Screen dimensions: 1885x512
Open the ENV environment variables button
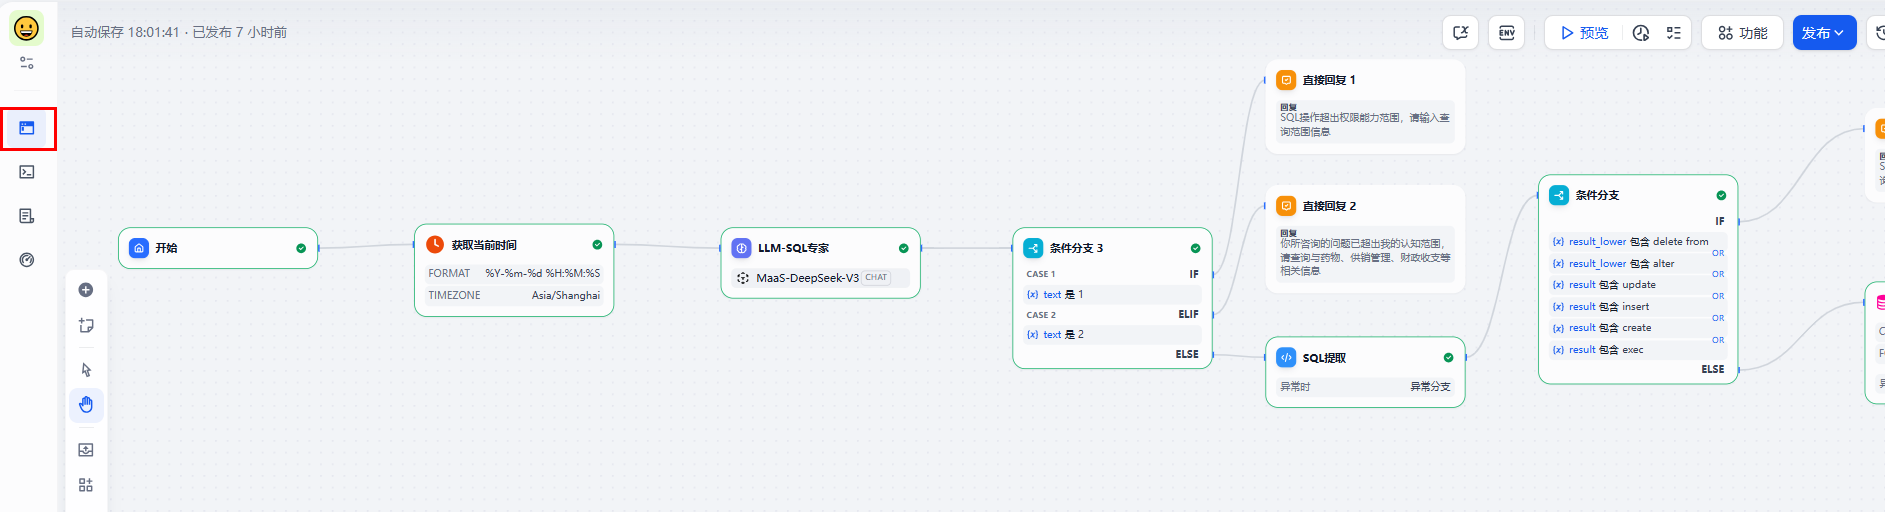(1507, 33)
